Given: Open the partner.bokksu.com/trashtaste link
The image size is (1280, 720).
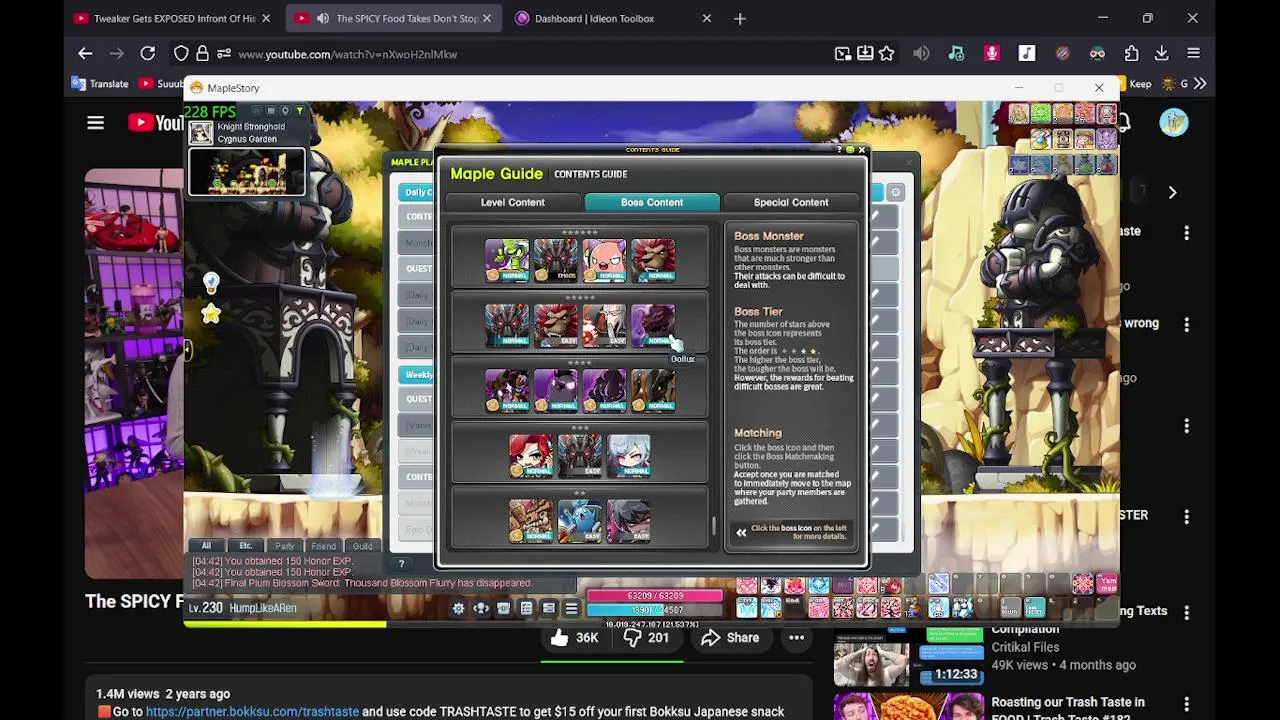Looking at the screenshot, I should 252,712.
